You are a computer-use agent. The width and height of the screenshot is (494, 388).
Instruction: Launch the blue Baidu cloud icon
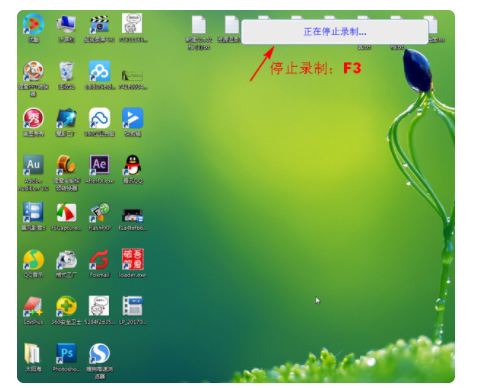[x=99, y=71]
